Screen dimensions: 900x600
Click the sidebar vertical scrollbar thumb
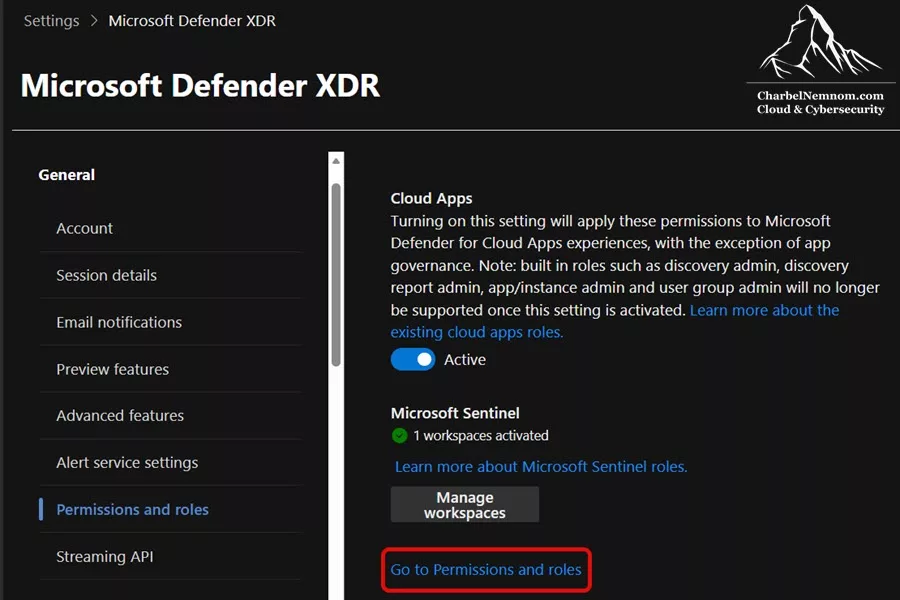click(x=336, y=274)
